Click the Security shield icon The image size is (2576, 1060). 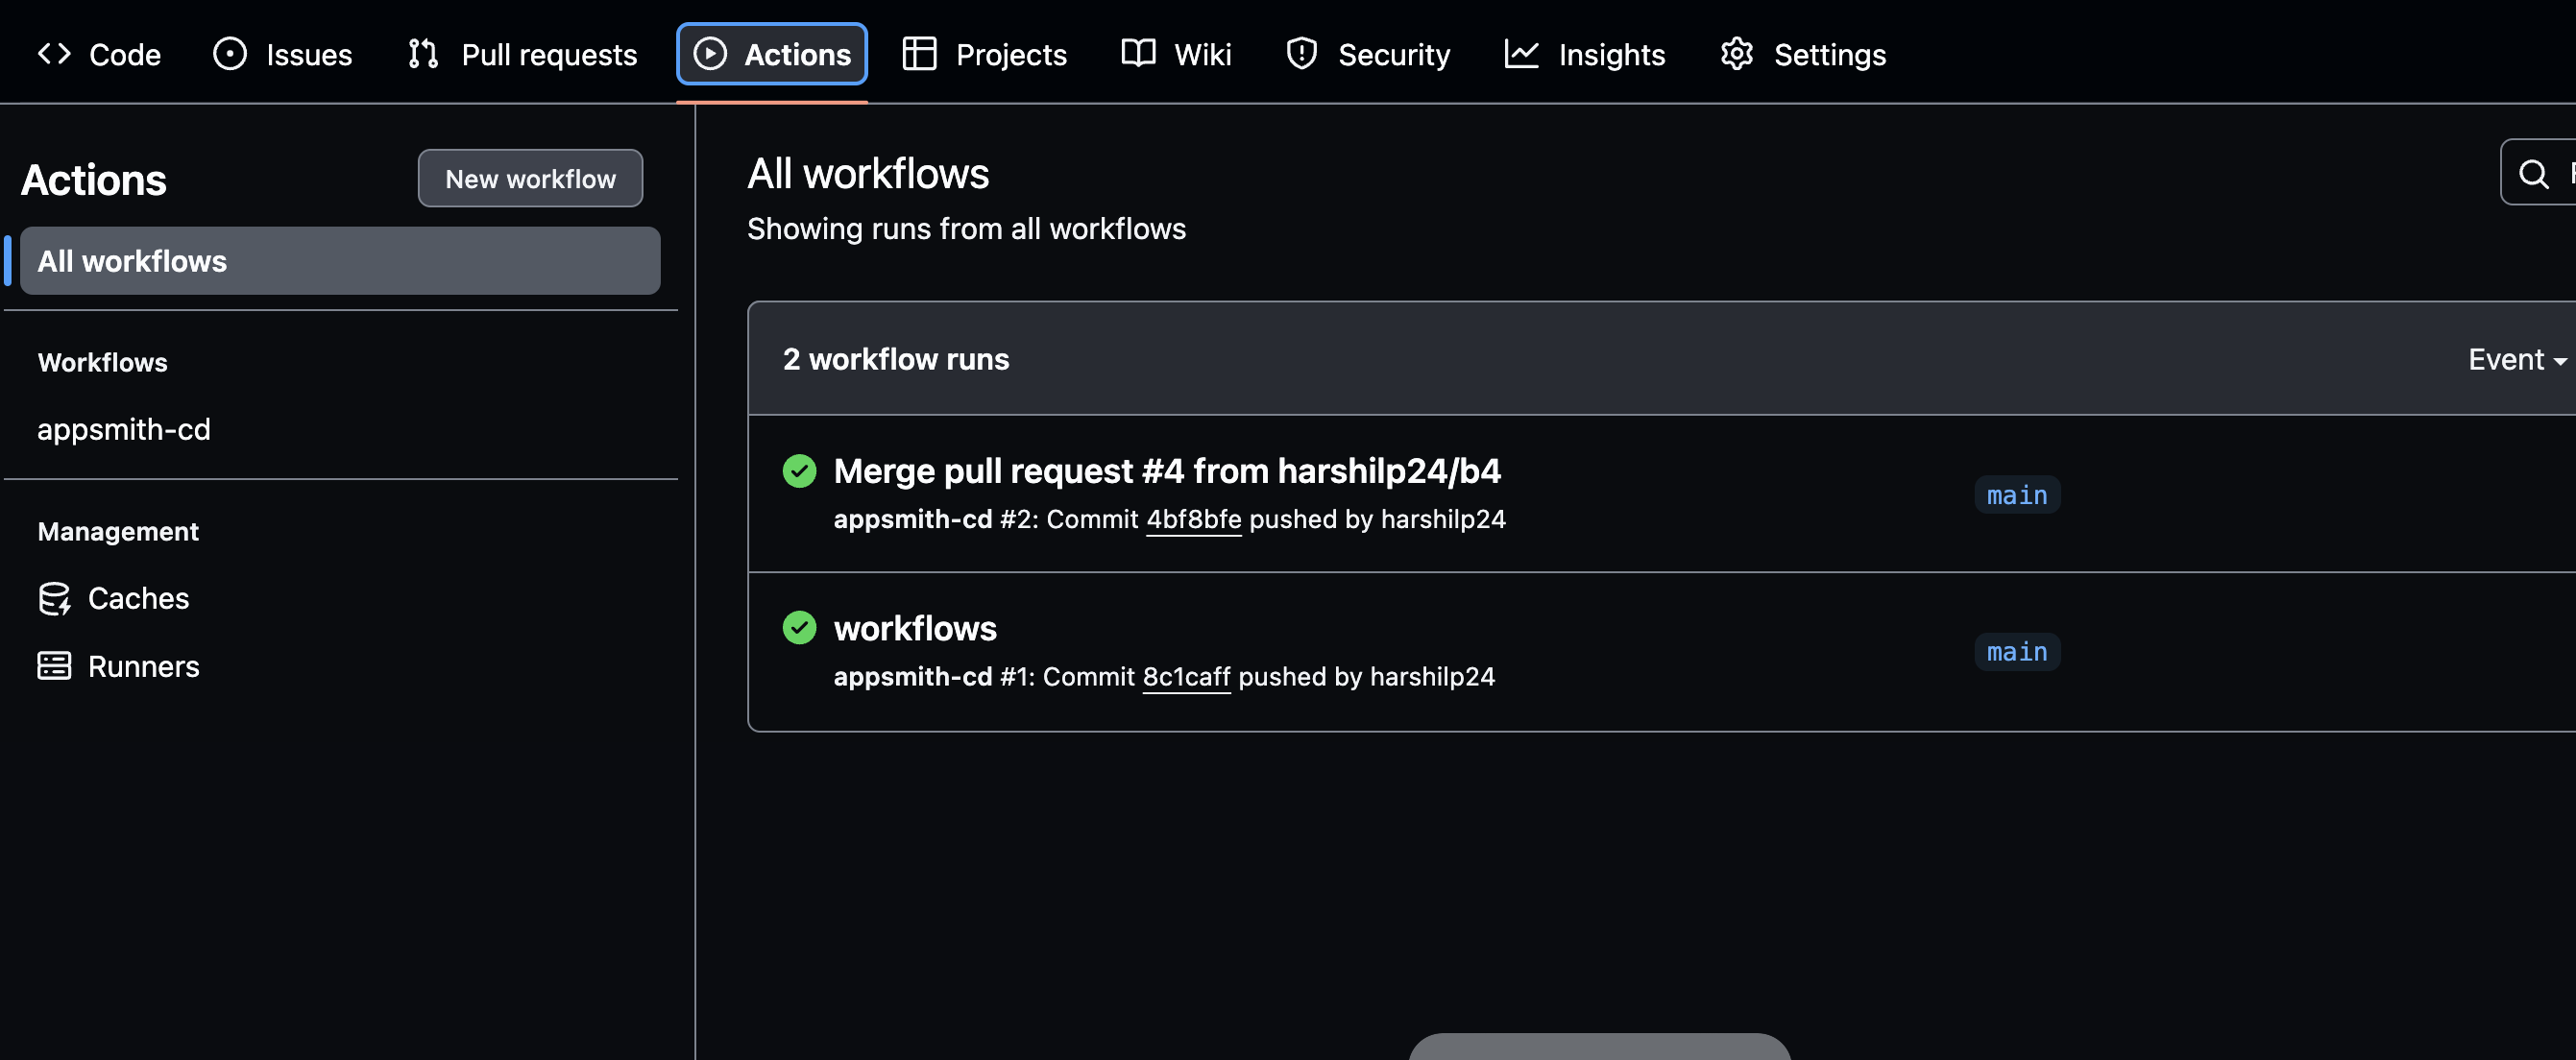point(1300,54)
